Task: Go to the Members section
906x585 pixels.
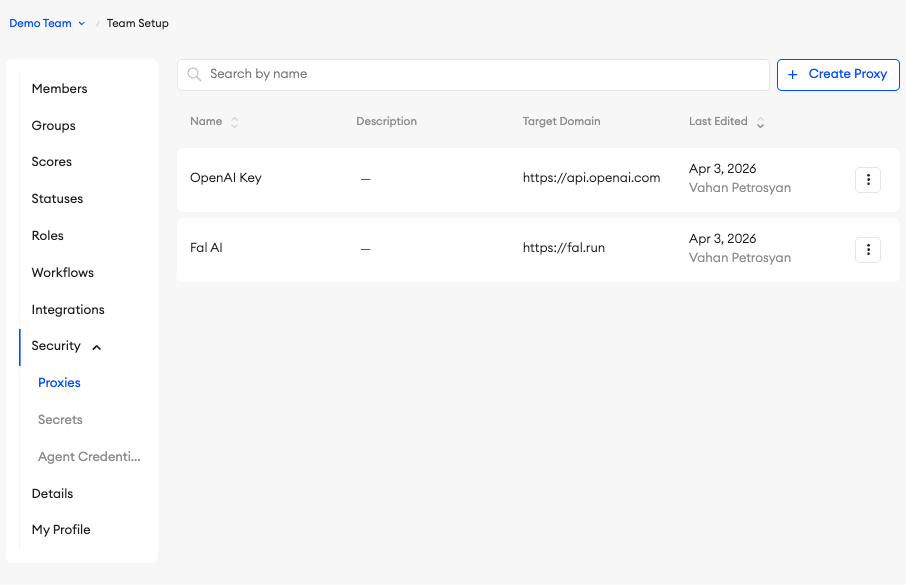Action: click(60, 88)
